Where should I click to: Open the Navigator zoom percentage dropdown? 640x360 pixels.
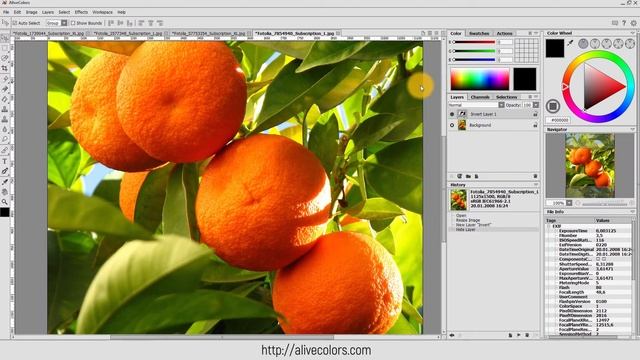point(569,203)
